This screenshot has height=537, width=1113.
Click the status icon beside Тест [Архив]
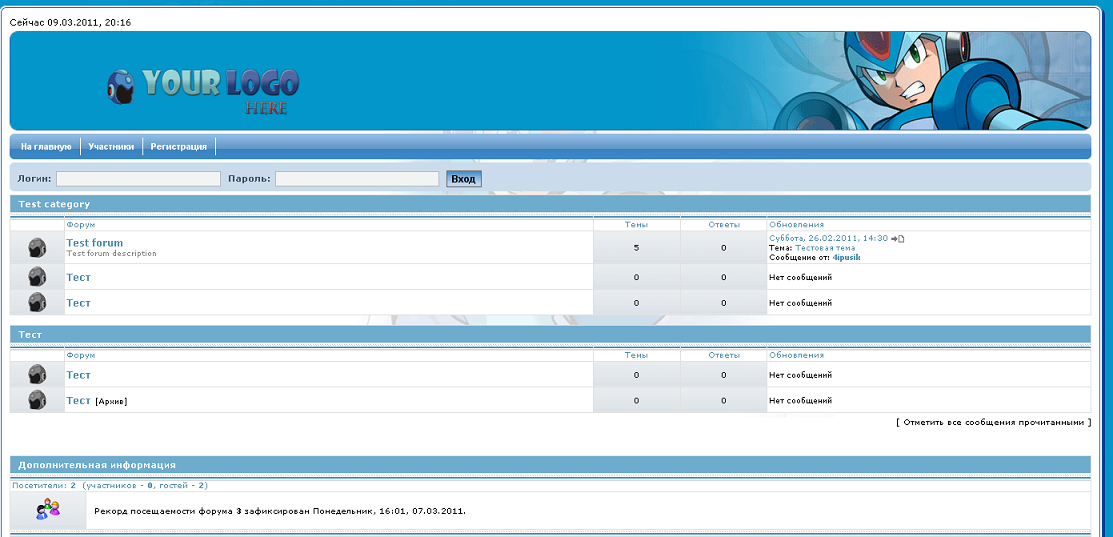pyautogui.click(x=38, y=400)
